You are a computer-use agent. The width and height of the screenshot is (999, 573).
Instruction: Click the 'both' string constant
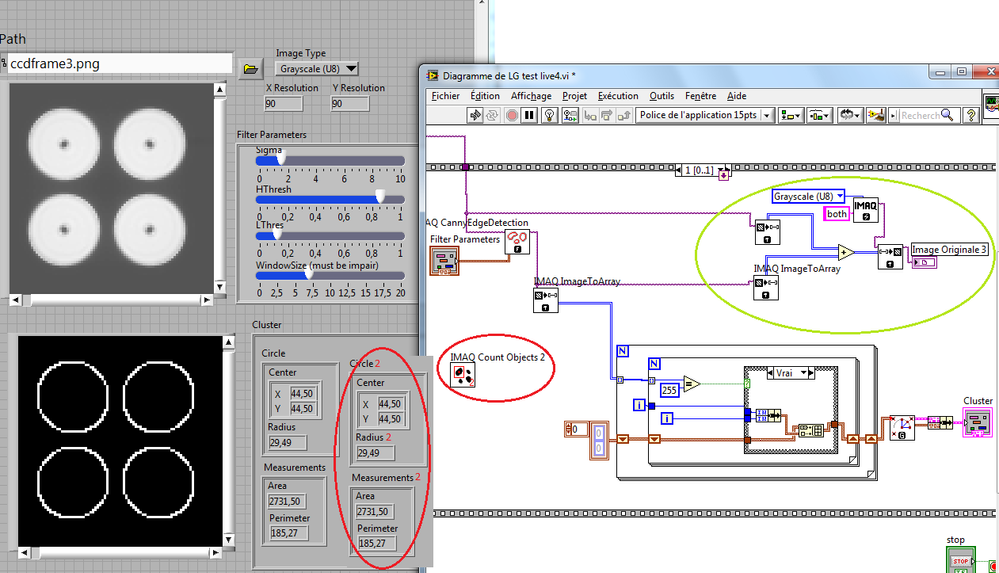[x=837, y=214]
